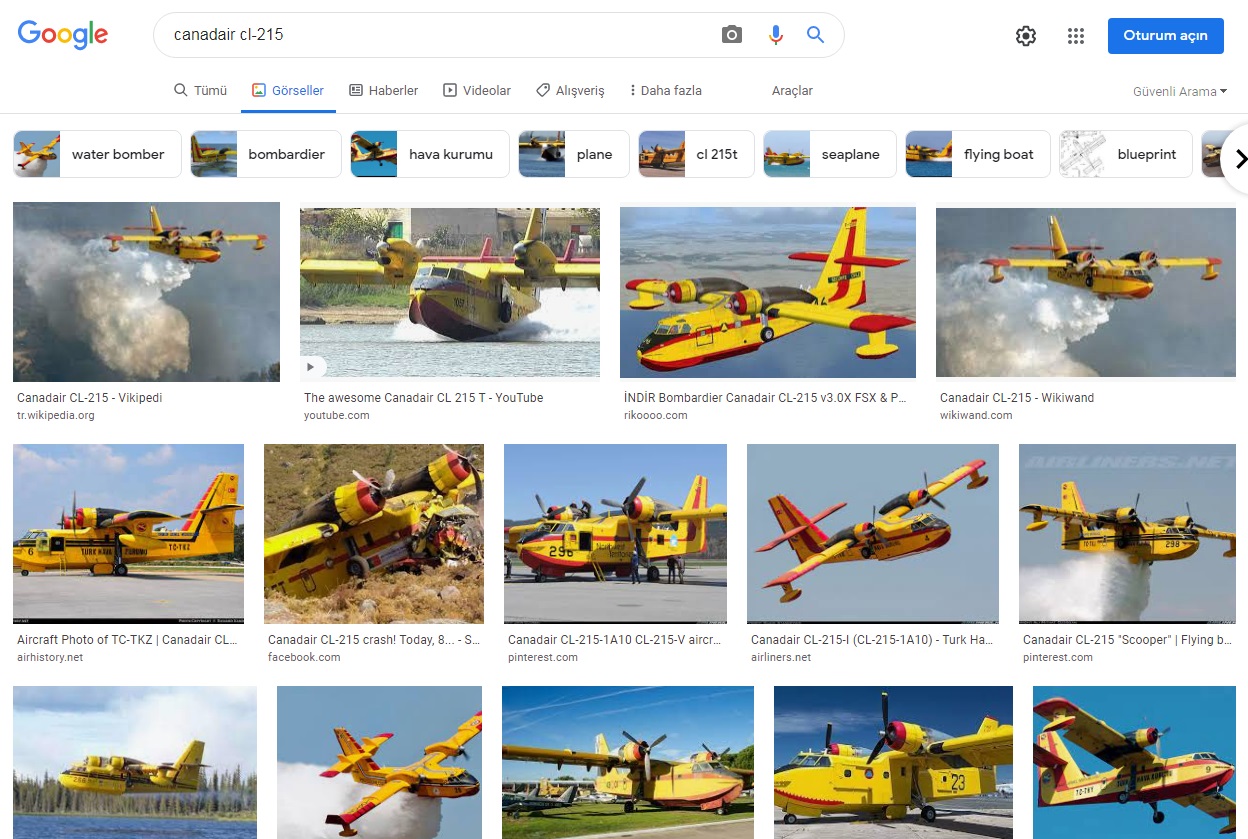Click the Canadair CL-215 Scooper title link

point(1127,640)
